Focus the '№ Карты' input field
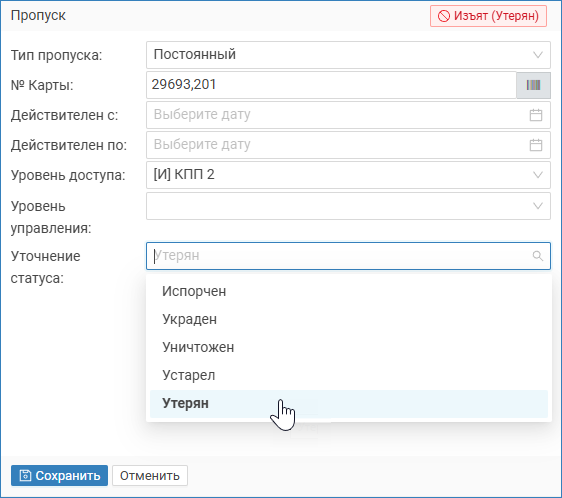The image size is (562, 498). point(331,85)
